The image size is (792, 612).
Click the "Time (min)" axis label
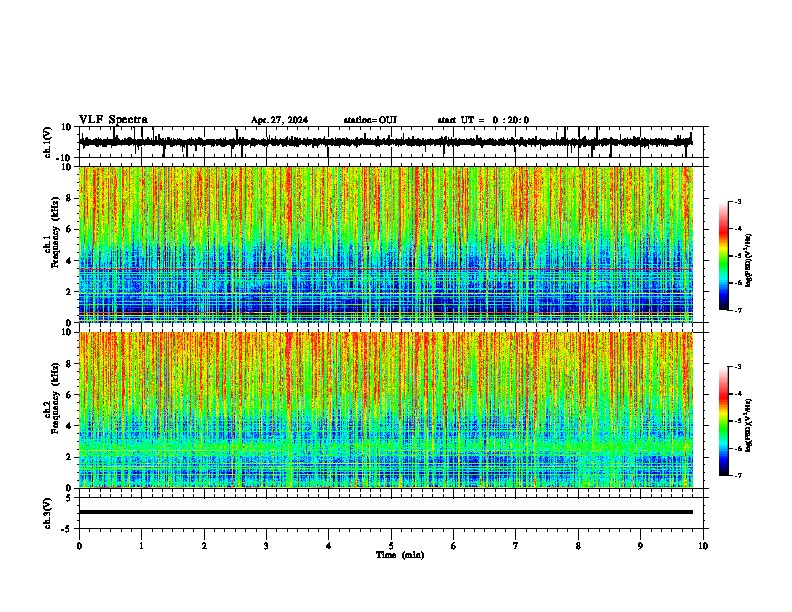(400, 555)
